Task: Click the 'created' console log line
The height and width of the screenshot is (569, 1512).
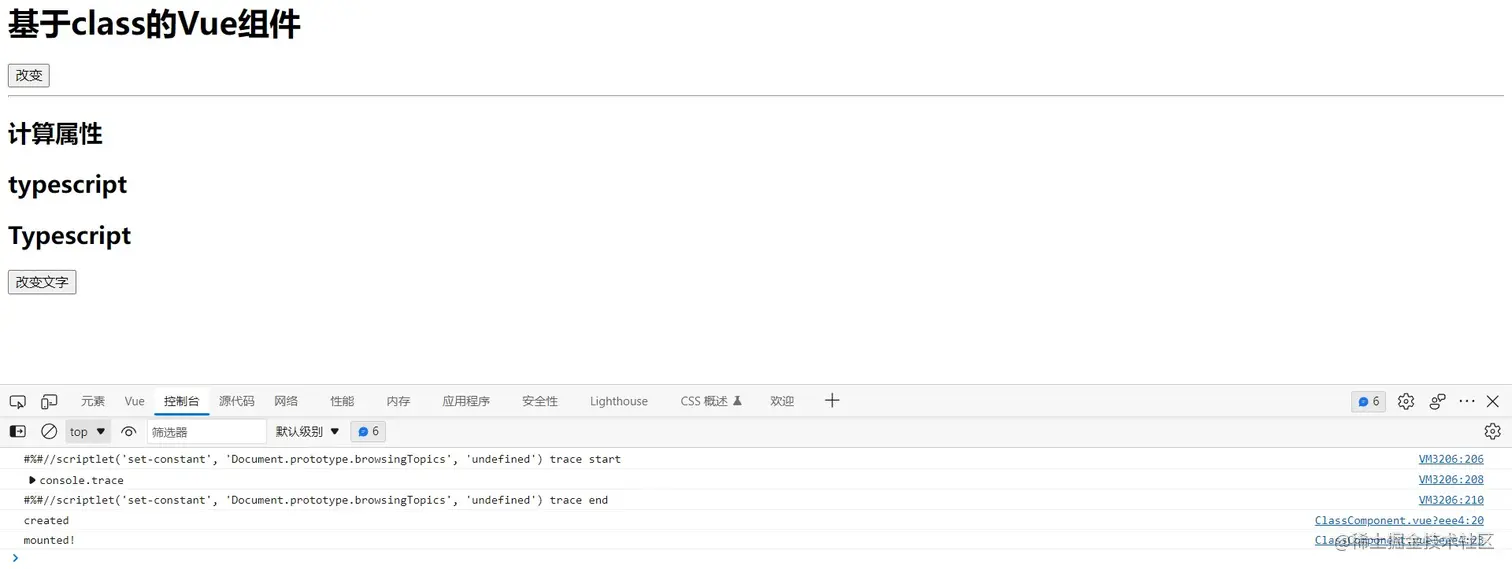Action: click(x=46, y=520)
